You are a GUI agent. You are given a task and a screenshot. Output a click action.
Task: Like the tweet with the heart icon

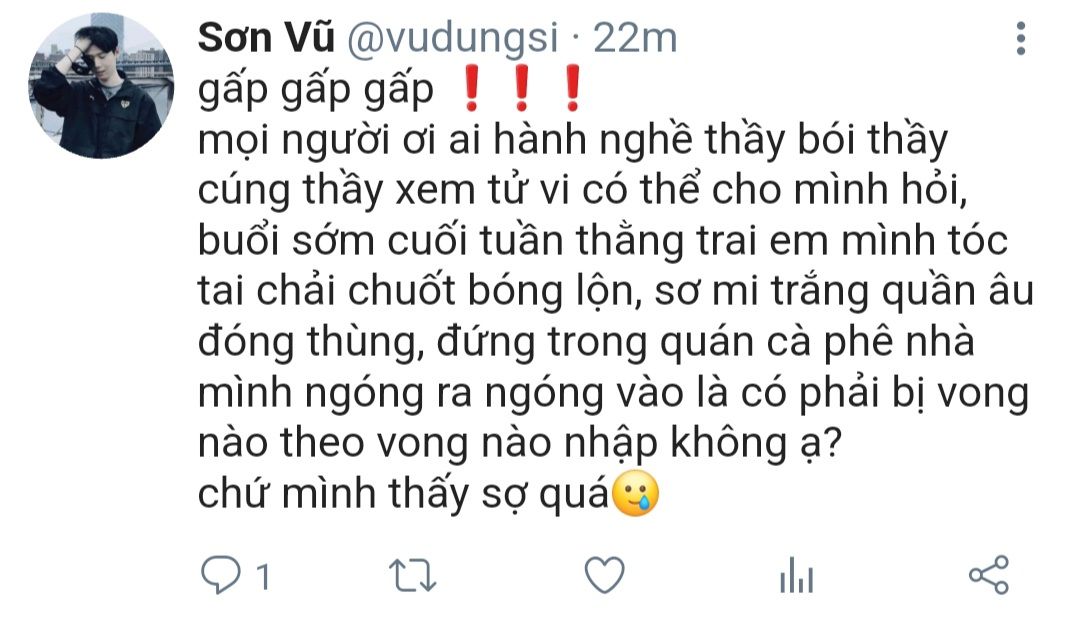click(604, 574)
